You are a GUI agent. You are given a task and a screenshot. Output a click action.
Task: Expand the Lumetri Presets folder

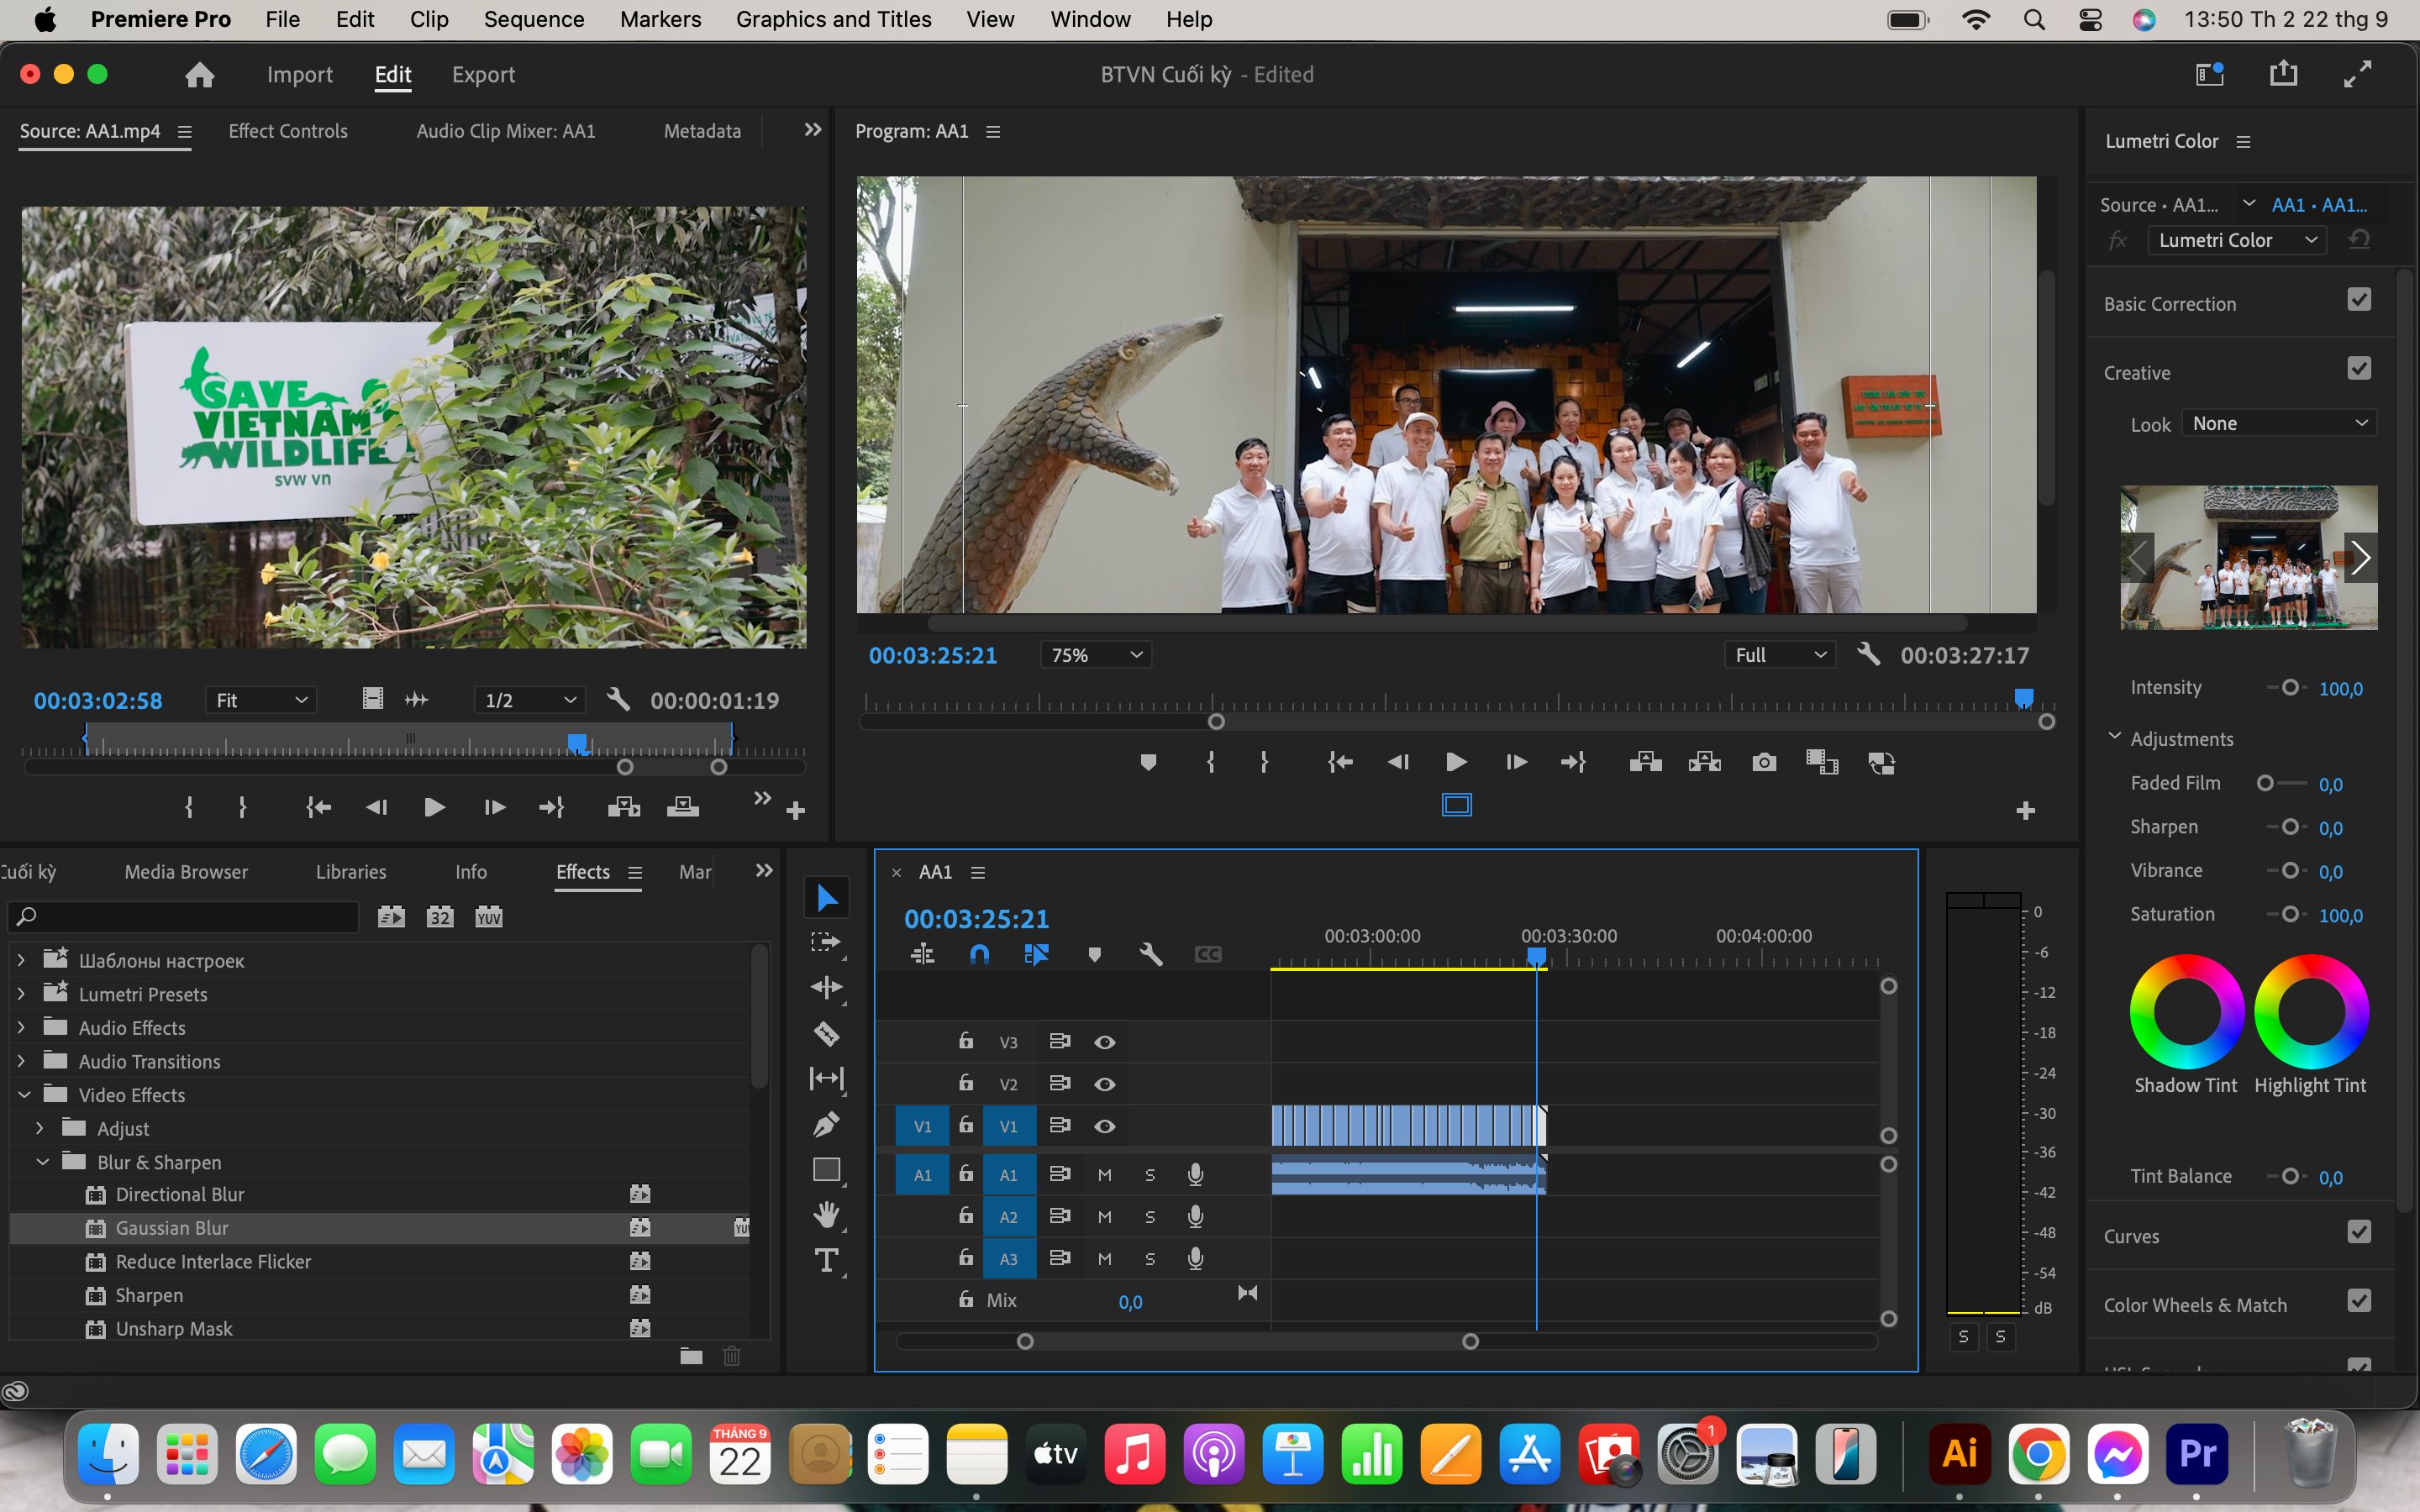click(x=22, y=994)
